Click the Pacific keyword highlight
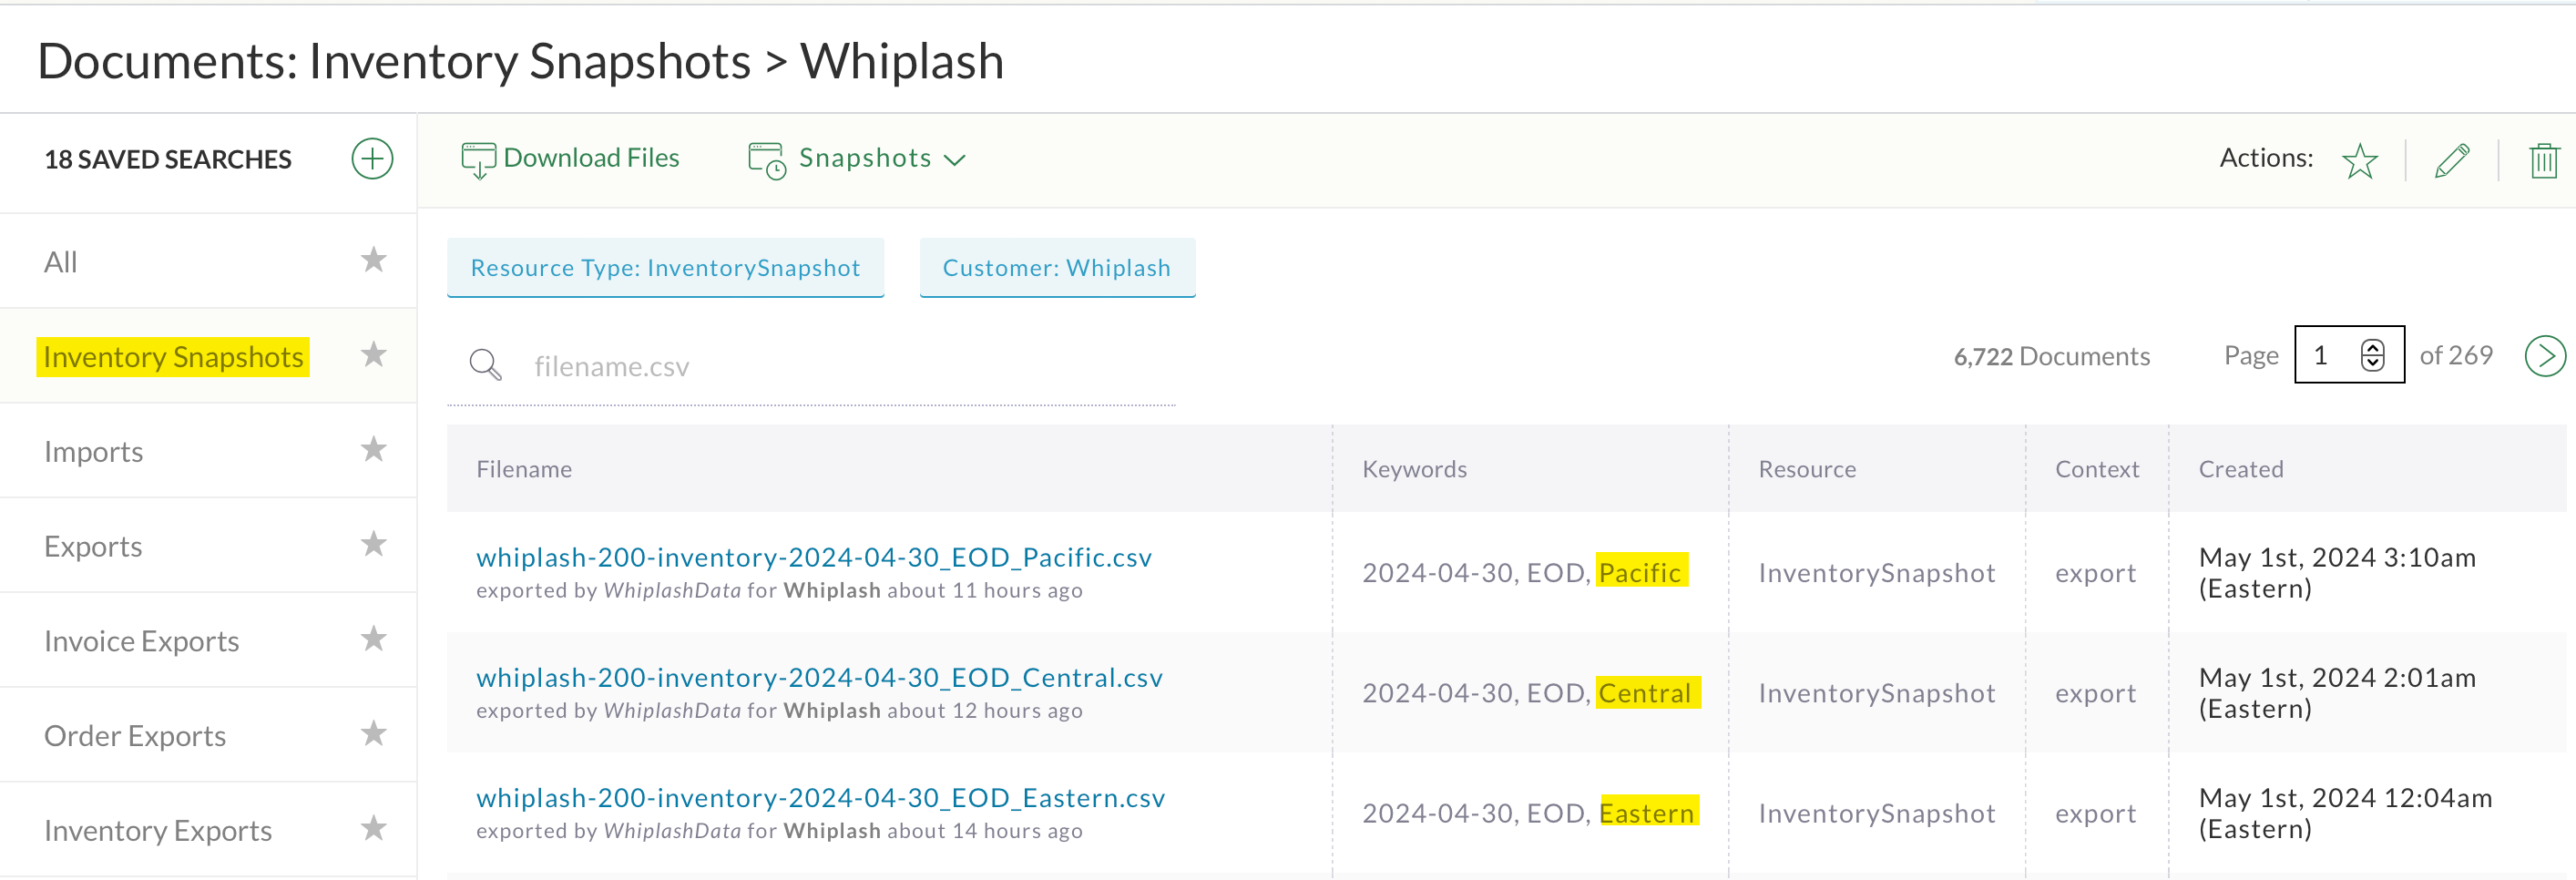This screenshot has height=880, width=2576. [x=1641, y=572]
